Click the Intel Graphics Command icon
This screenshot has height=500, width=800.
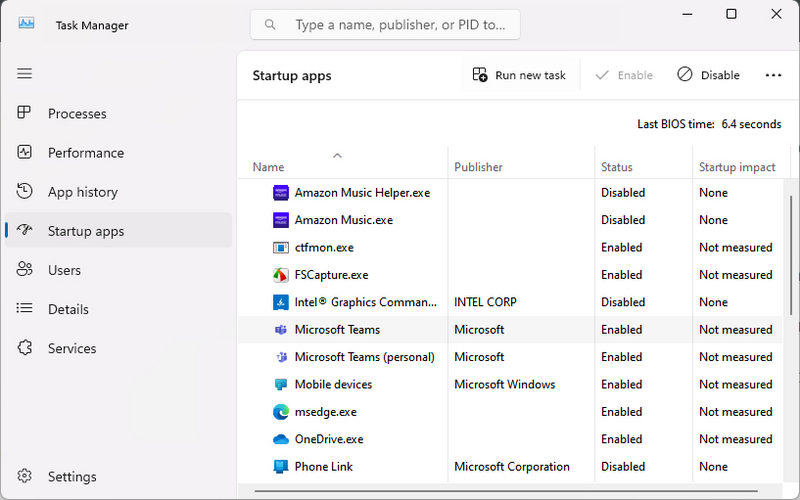[x=281, y=302]
